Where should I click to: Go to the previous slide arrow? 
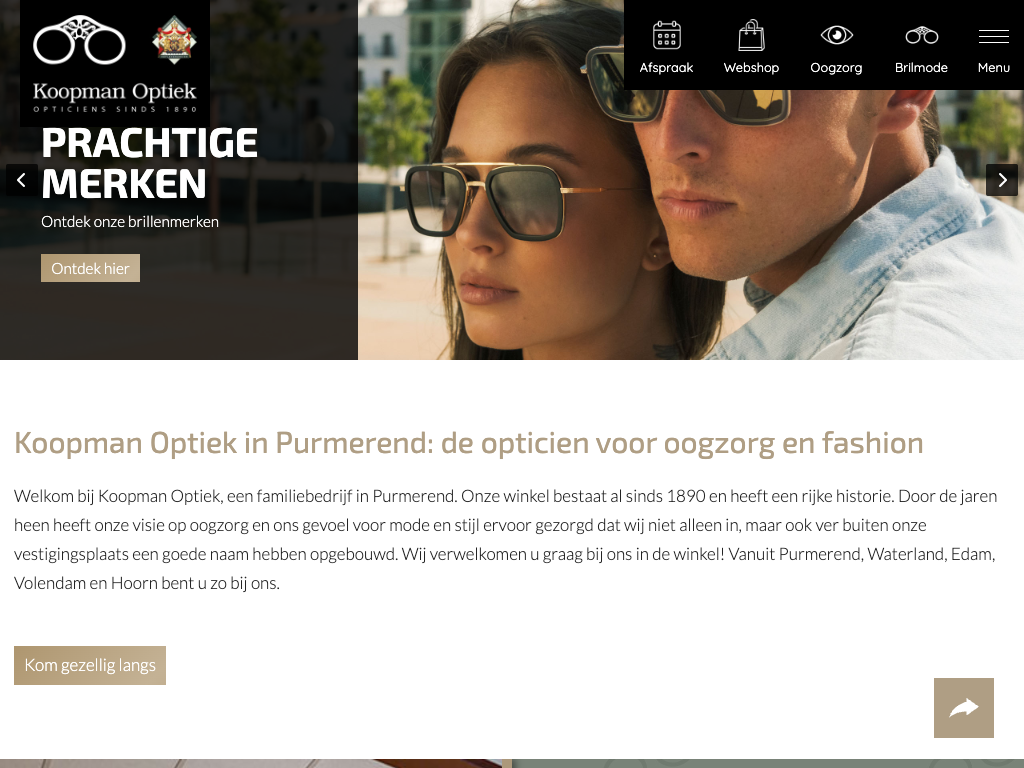[22, 180]
